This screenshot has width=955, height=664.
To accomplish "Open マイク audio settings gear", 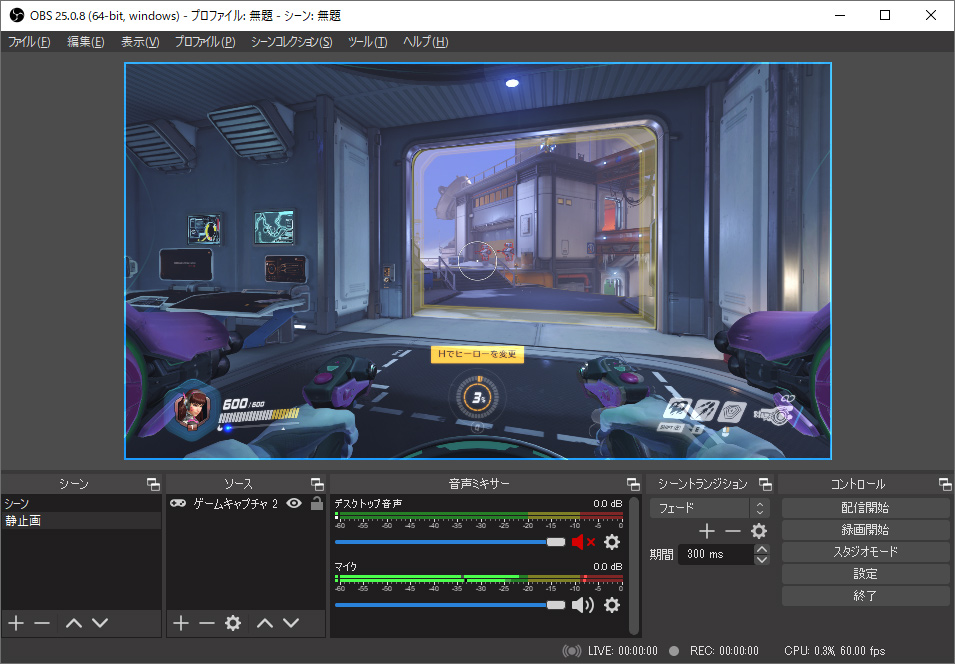I will (x=612, y=605).
